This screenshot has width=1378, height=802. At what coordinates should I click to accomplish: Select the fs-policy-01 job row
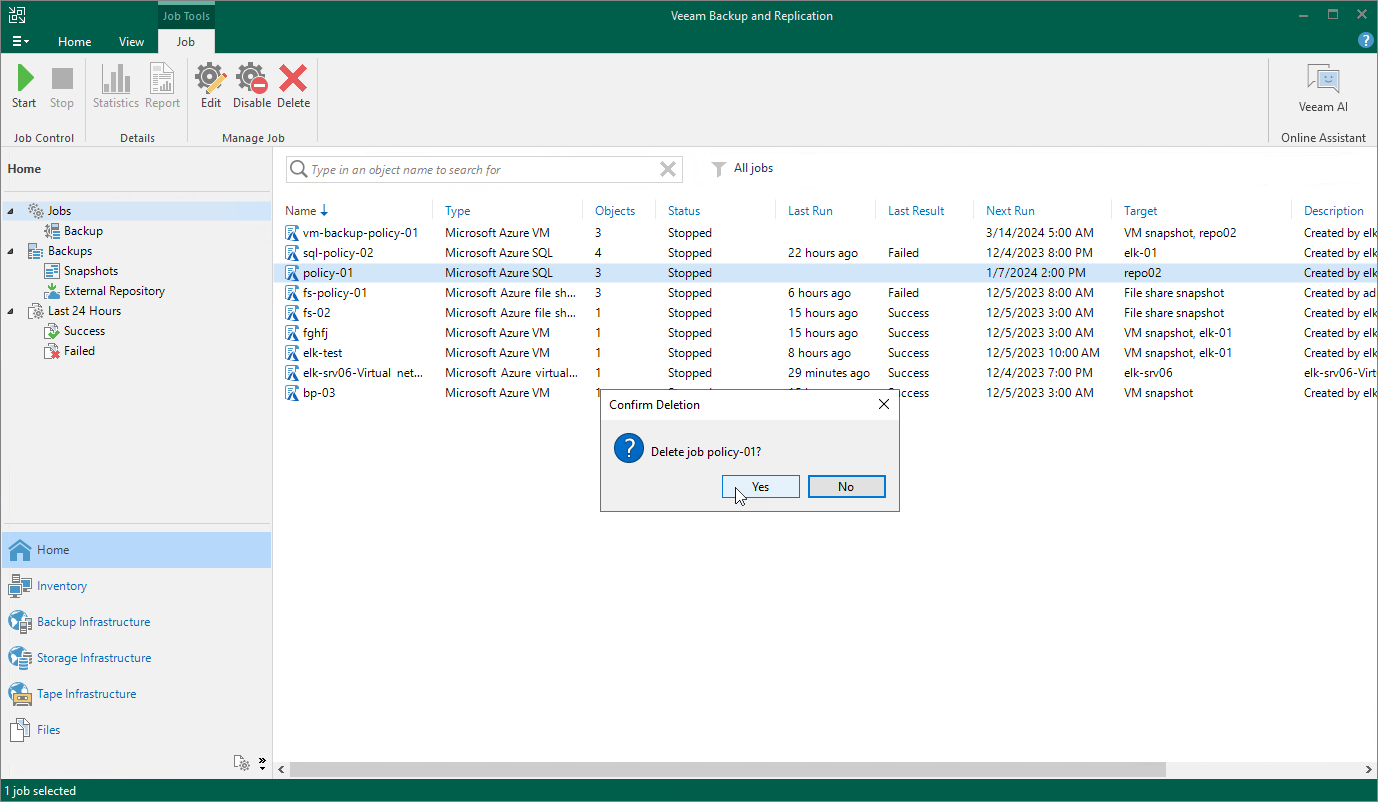[825, 293]
